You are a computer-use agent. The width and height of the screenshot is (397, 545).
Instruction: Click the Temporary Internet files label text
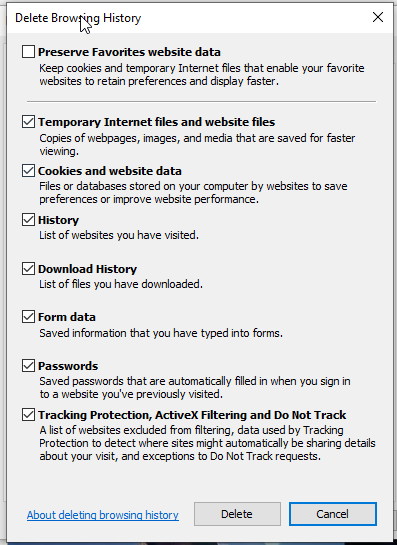[x=156, y=122]
